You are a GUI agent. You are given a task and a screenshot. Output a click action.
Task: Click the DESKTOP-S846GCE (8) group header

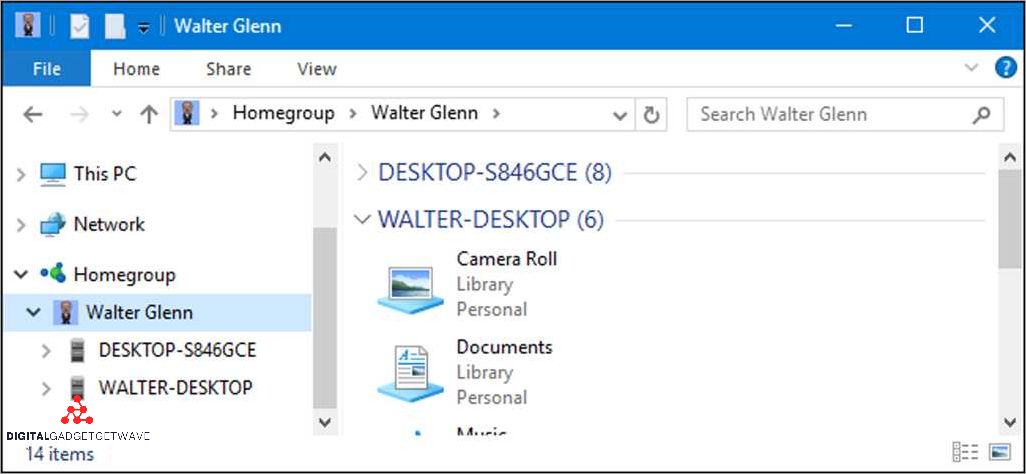coord(495,173)
